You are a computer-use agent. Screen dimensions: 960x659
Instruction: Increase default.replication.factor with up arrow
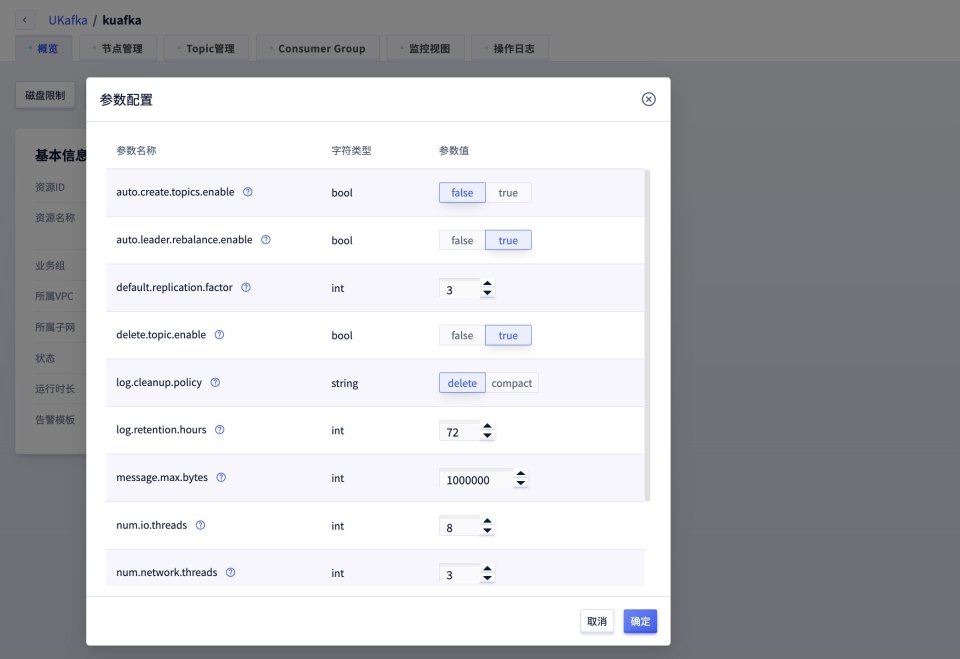[487, 284]
